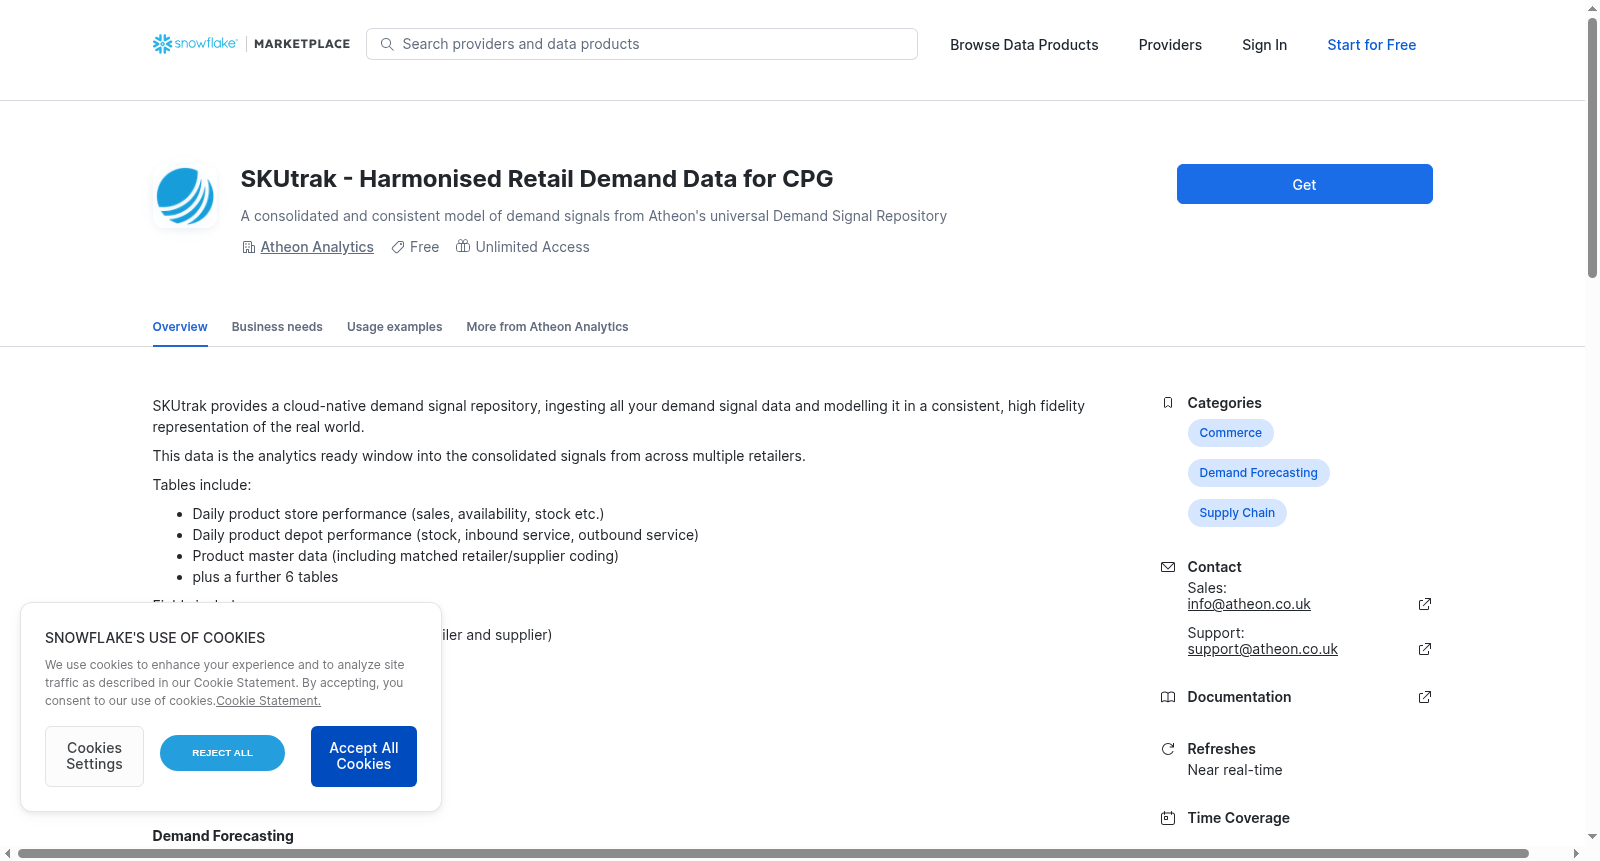Image resolution: width=1600 pixels, height=861 pixels.
Task: Open the external link icon for support@atheon.co.uk
Action: 1425,649
